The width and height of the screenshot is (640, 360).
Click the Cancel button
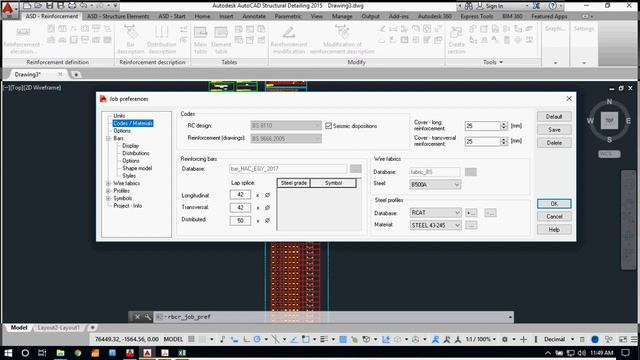(554, 217)
